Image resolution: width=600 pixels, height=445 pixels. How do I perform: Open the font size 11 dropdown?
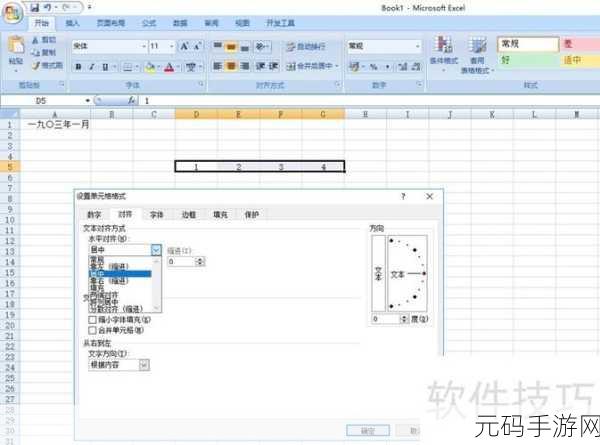tap(172, 46)
